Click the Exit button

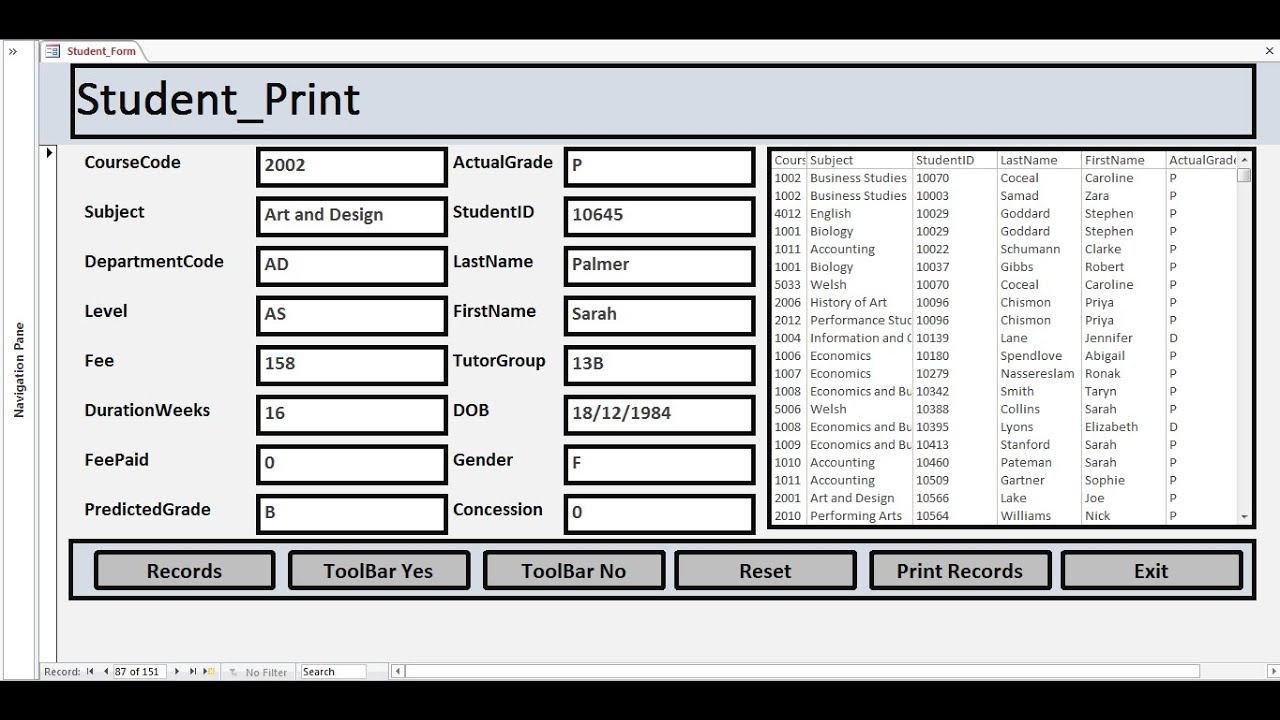click(1151, 571)
